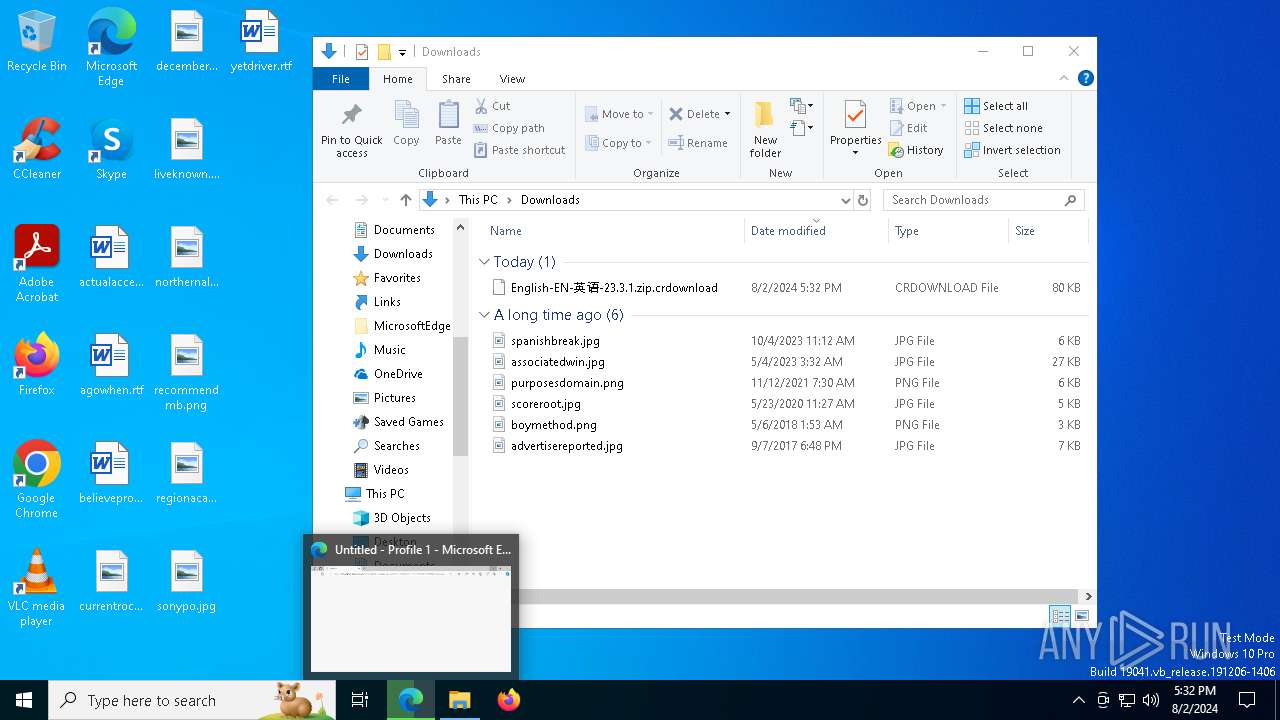Click Paste shortcut in ribbon
The image size is (1280, 720).
click(520, 150)
